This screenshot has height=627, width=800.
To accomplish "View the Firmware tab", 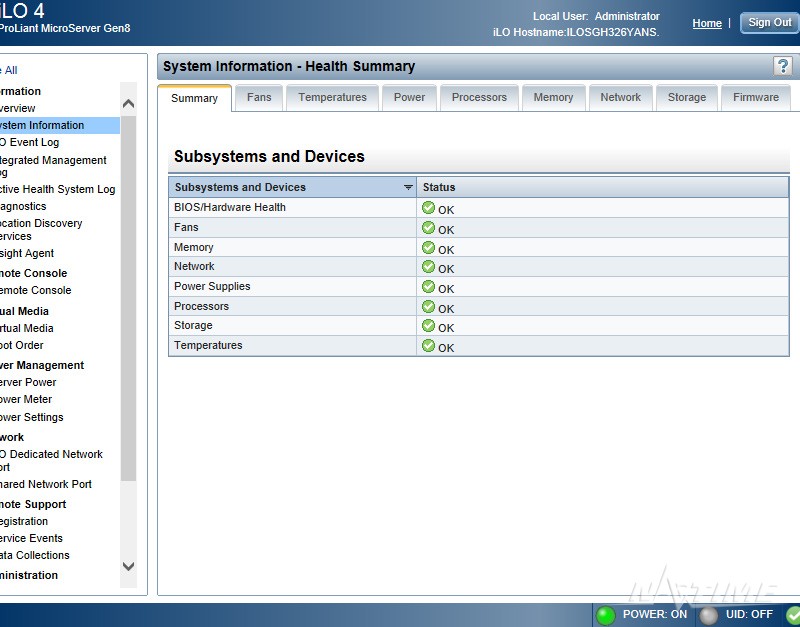I will tap(756, 97).
